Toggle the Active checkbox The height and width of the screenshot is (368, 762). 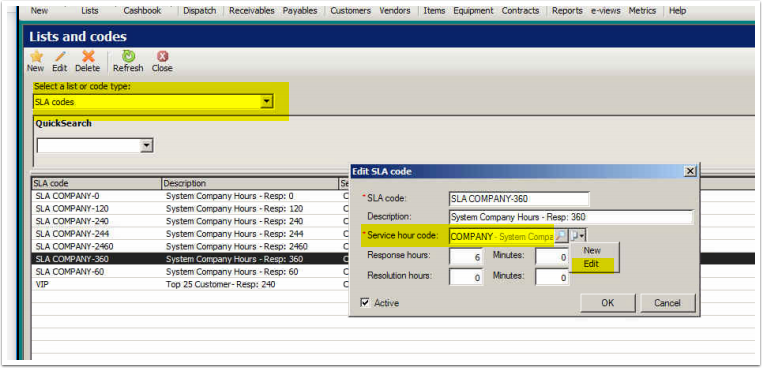pyautogui.click(x=365, y=303)
